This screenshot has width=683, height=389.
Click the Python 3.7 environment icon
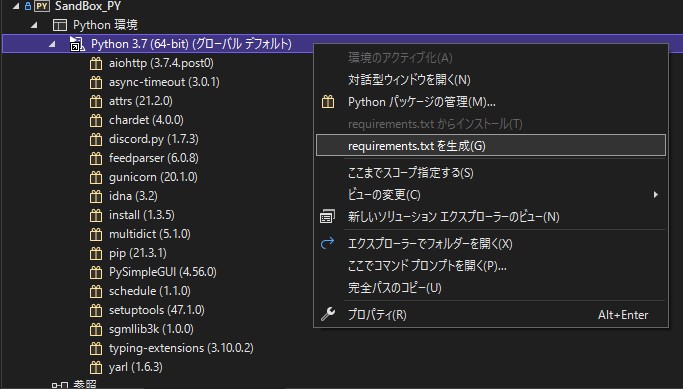point(77,44)
